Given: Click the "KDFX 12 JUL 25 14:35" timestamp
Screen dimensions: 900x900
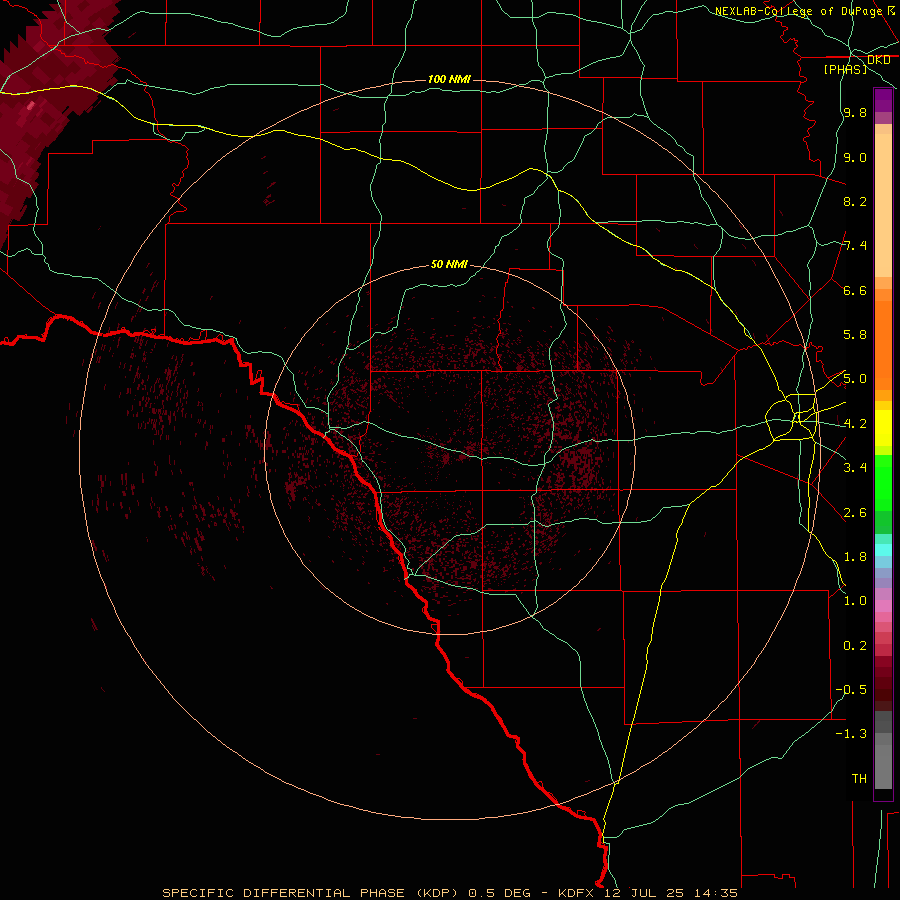Looking at the screenshot, I should click(x=647, y=893).
